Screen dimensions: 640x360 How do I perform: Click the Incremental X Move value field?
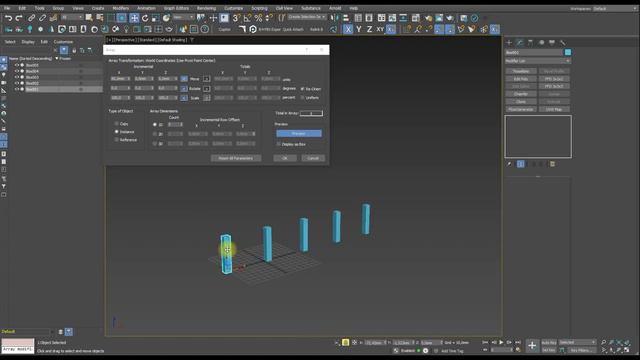tap(120, 79)
